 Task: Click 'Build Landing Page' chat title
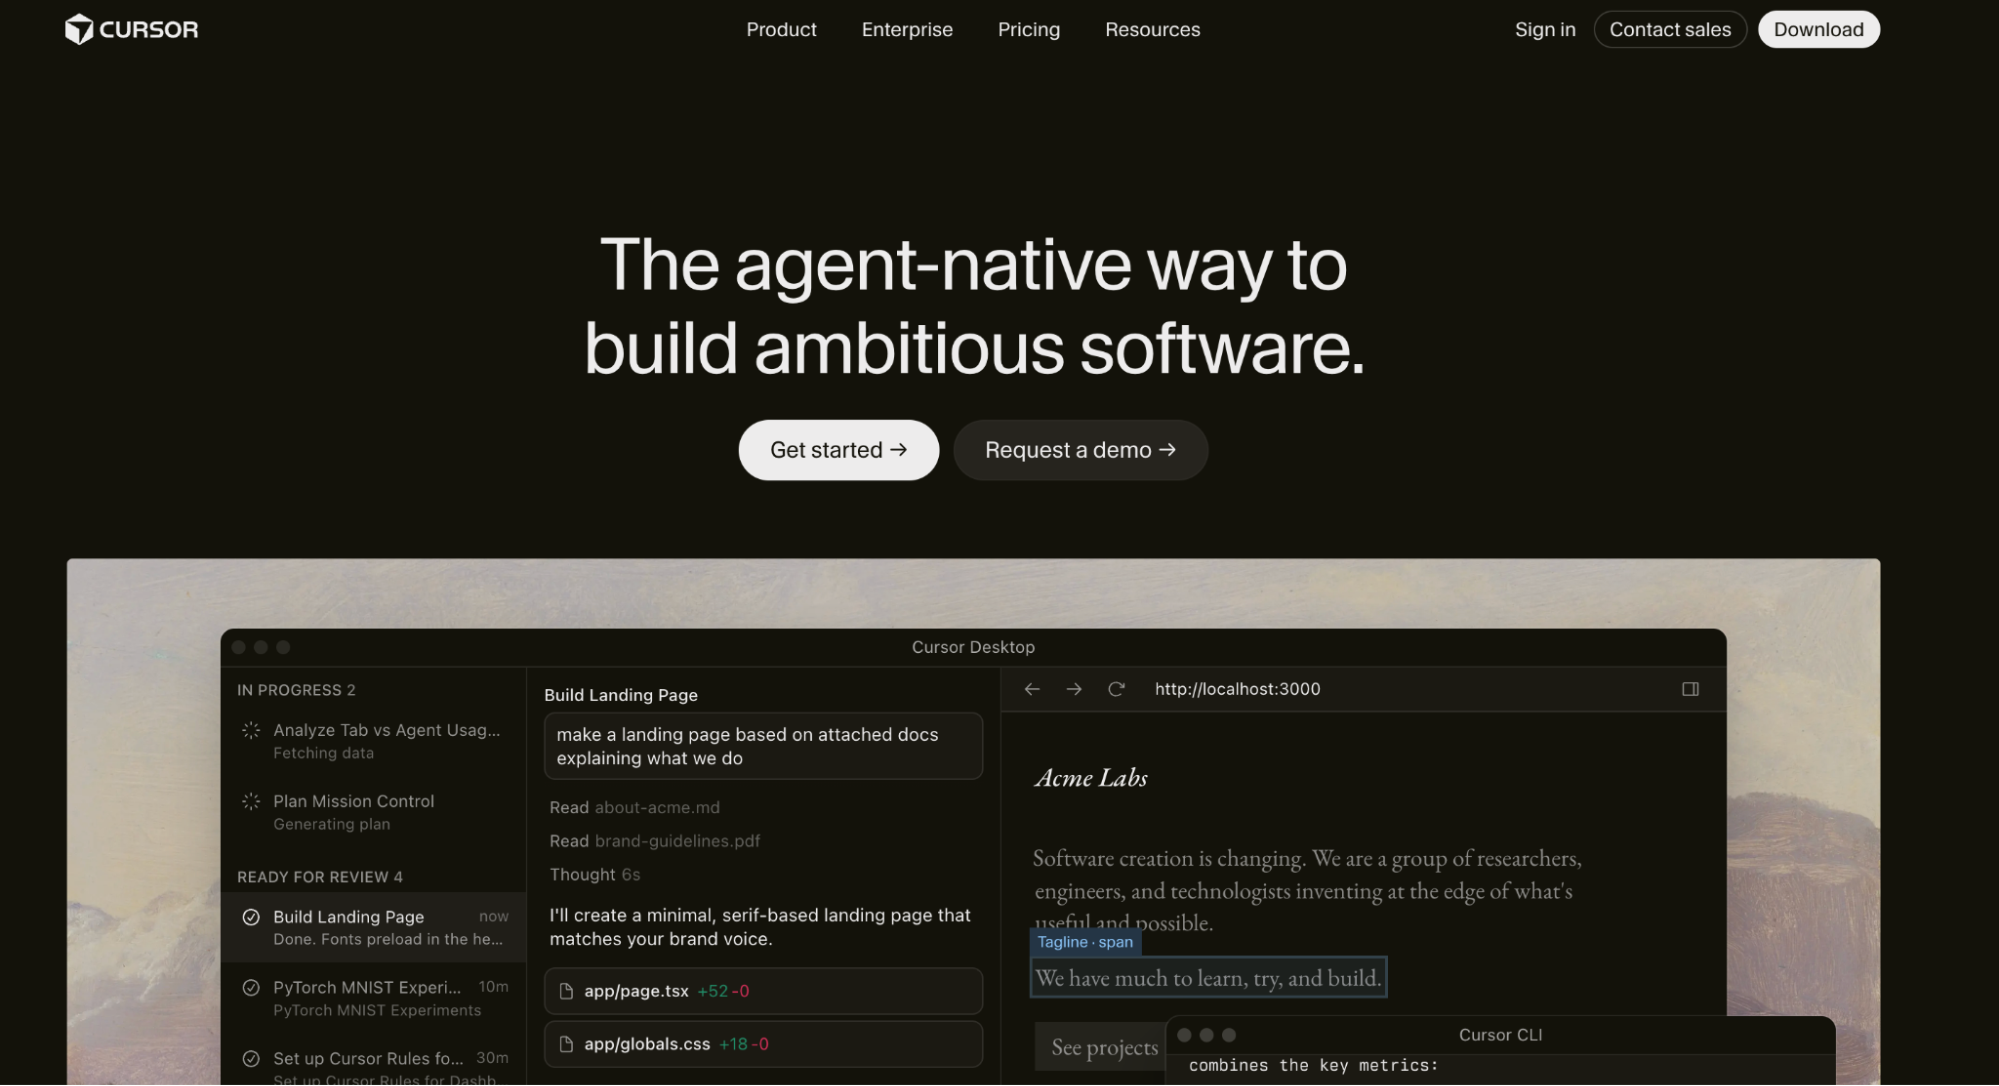click(621, 695)
